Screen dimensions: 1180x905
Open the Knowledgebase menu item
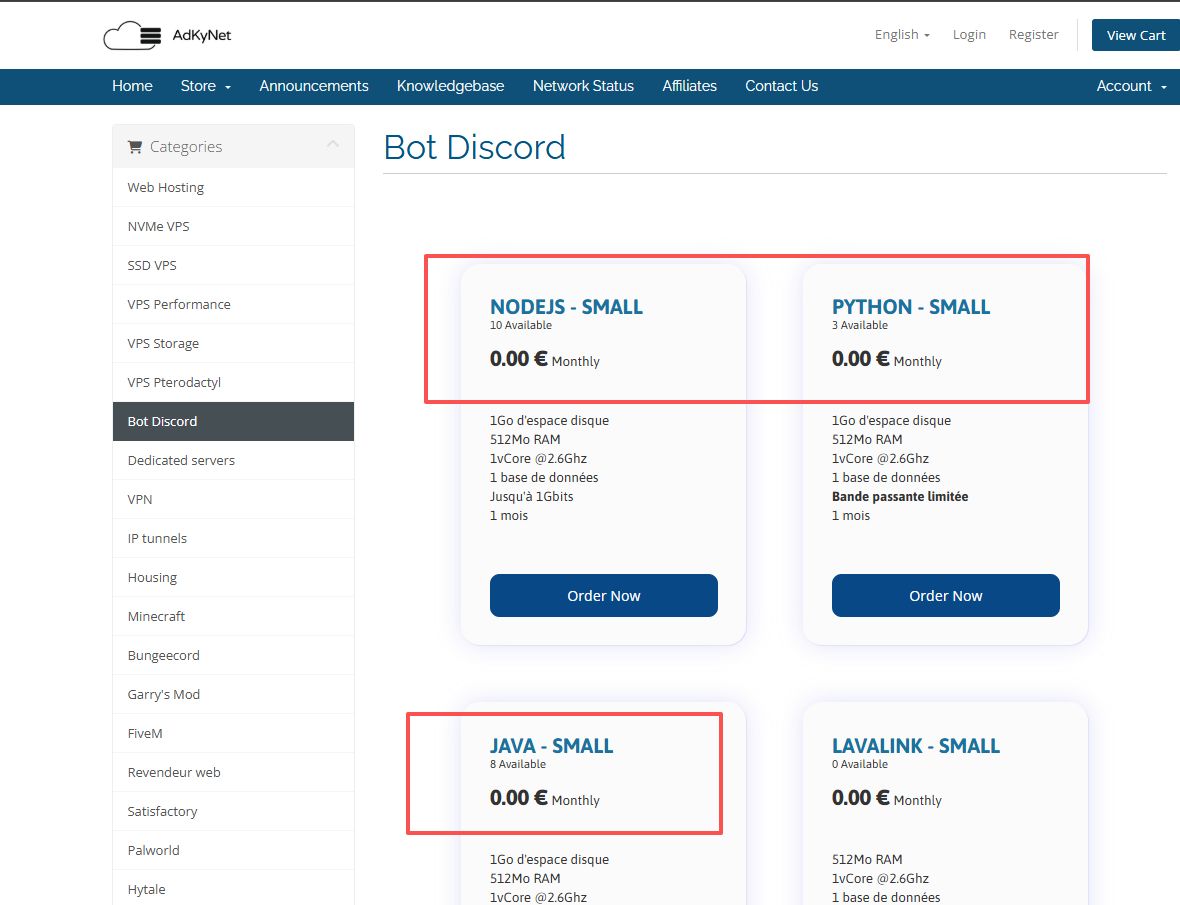(451, 86)
